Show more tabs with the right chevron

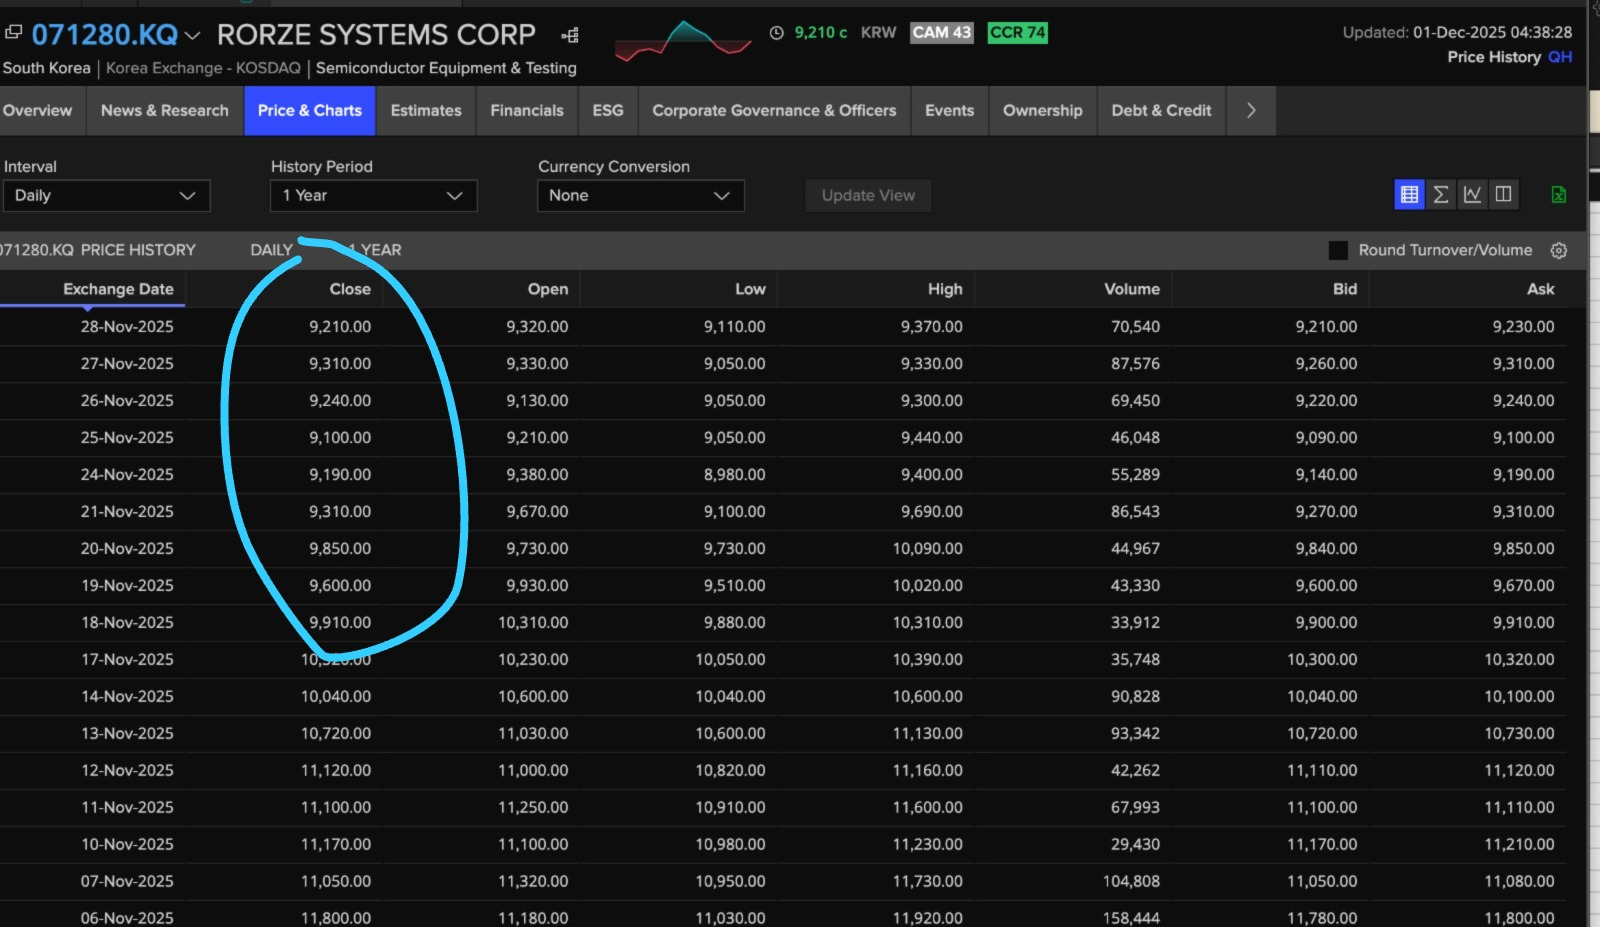pos(1251,110)
